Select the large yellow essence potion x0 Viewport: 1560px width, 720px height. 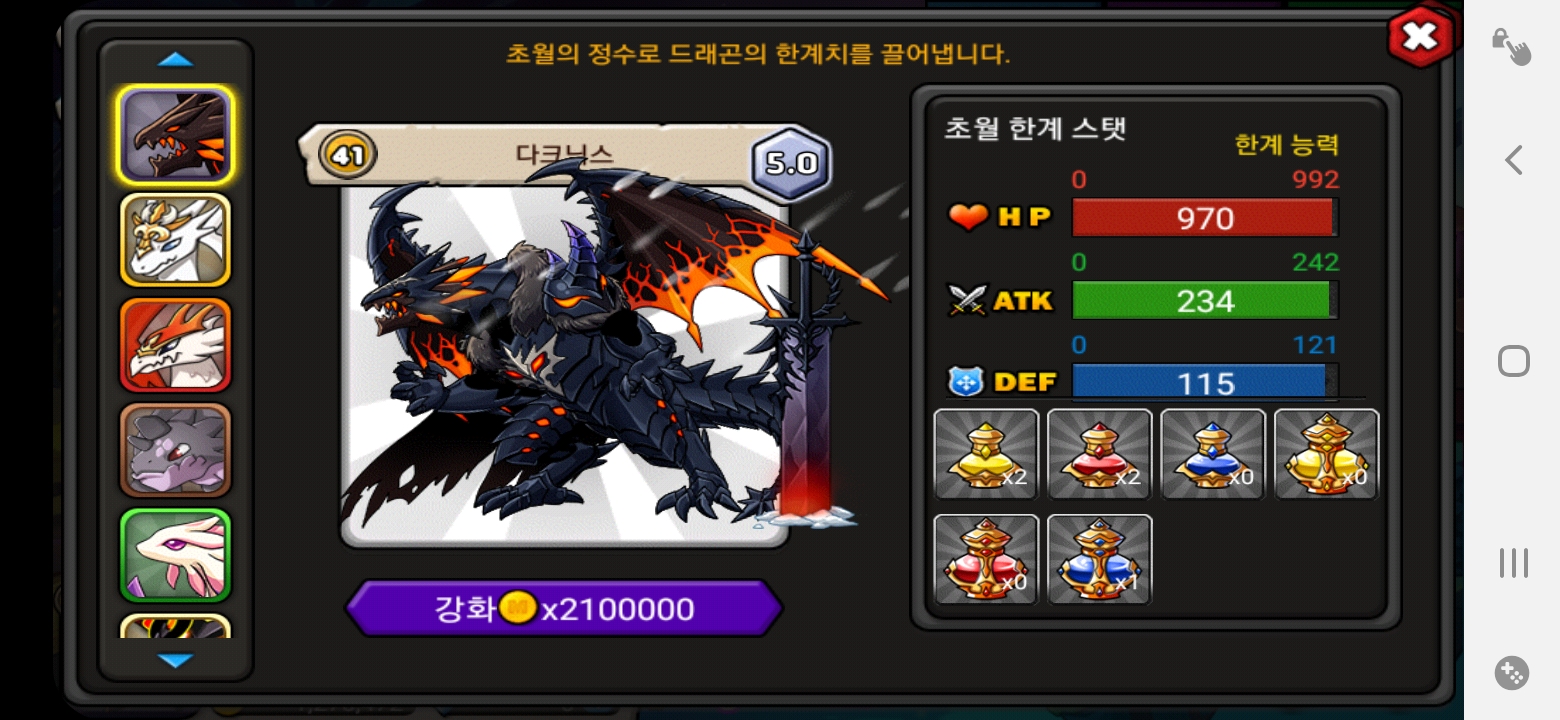point(1327,454)
